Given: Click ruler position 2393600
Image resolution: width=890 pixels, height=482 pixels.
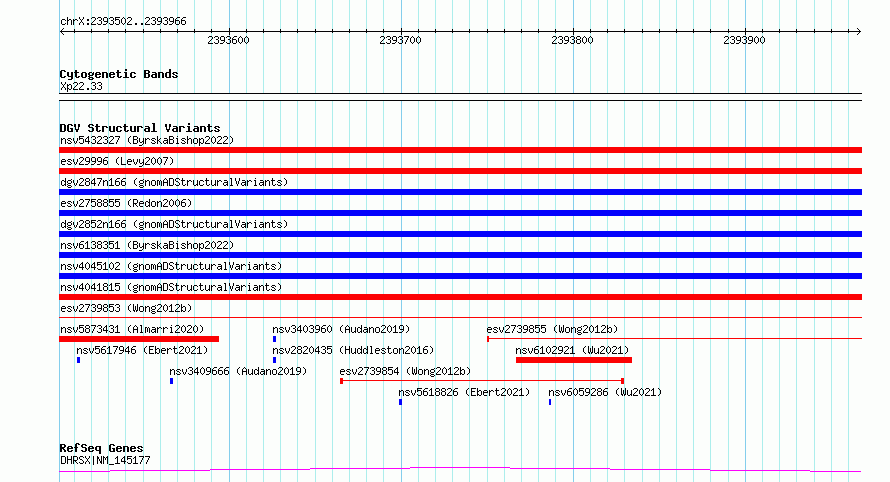Looking at the screenshot, I should click(228, 40).
